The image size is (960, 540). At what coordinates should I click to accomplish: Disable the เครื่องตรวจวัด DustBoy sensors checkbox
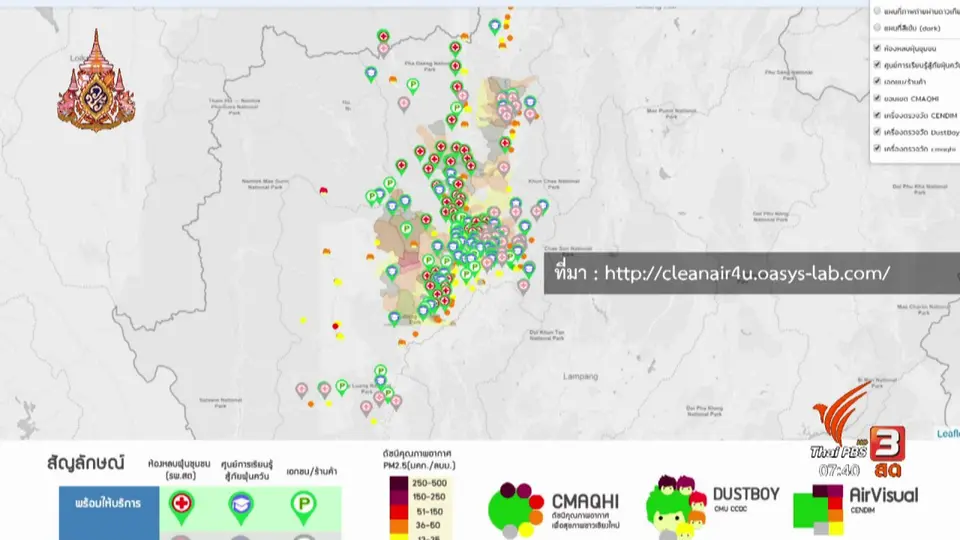pyautogui.click(x=877, y=131)
